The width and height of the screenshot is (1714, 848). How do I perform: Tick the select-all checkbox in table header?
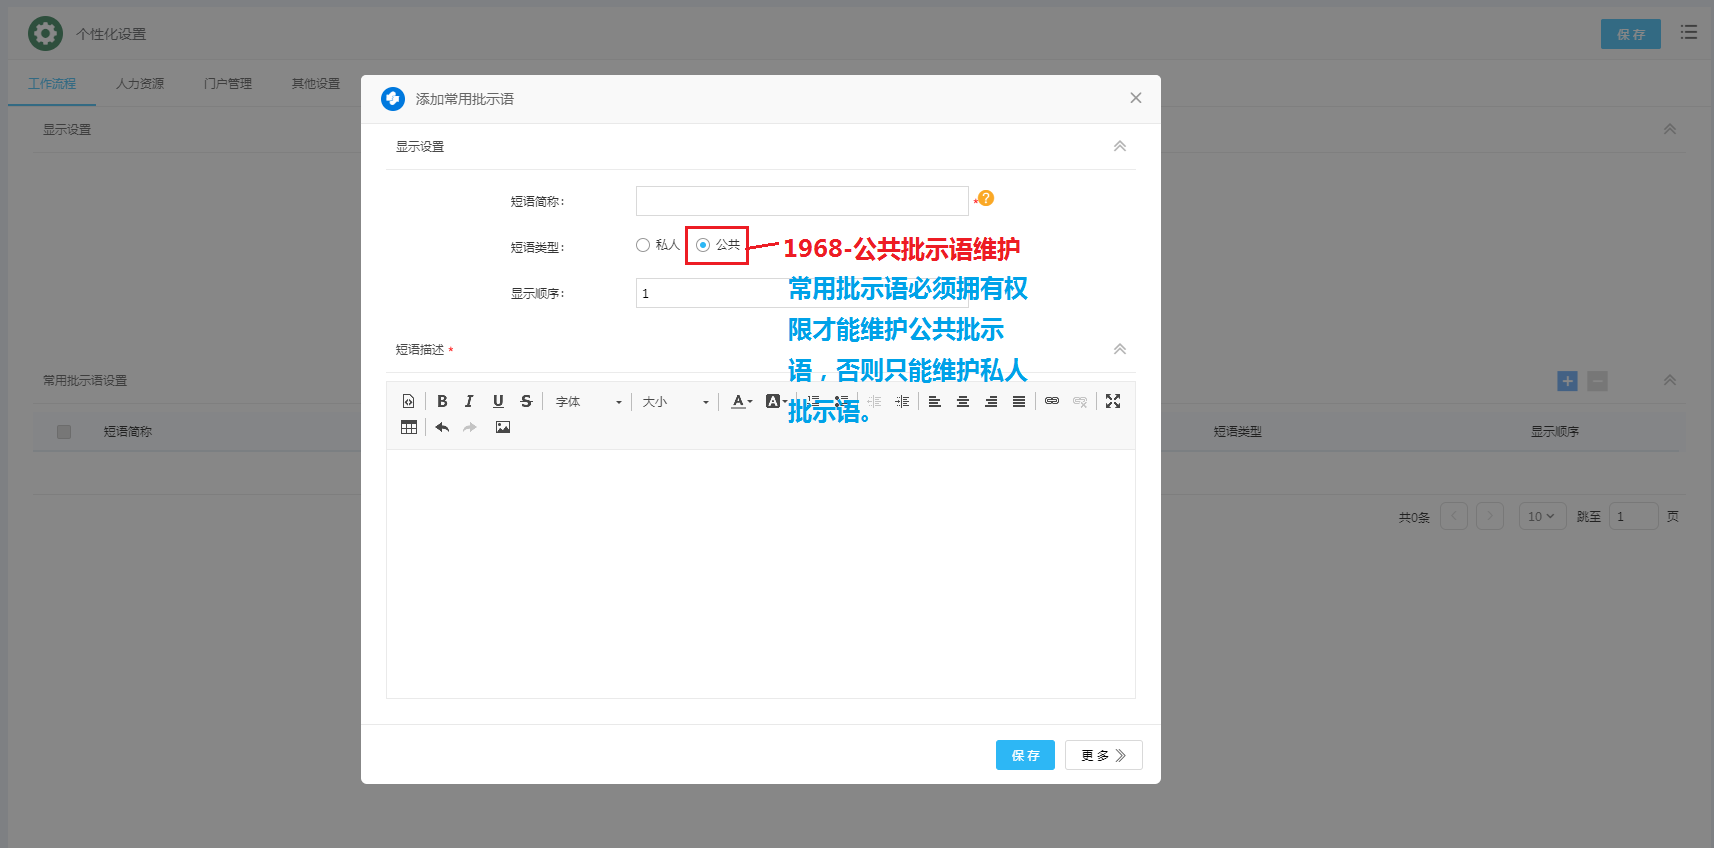(64, 432)
